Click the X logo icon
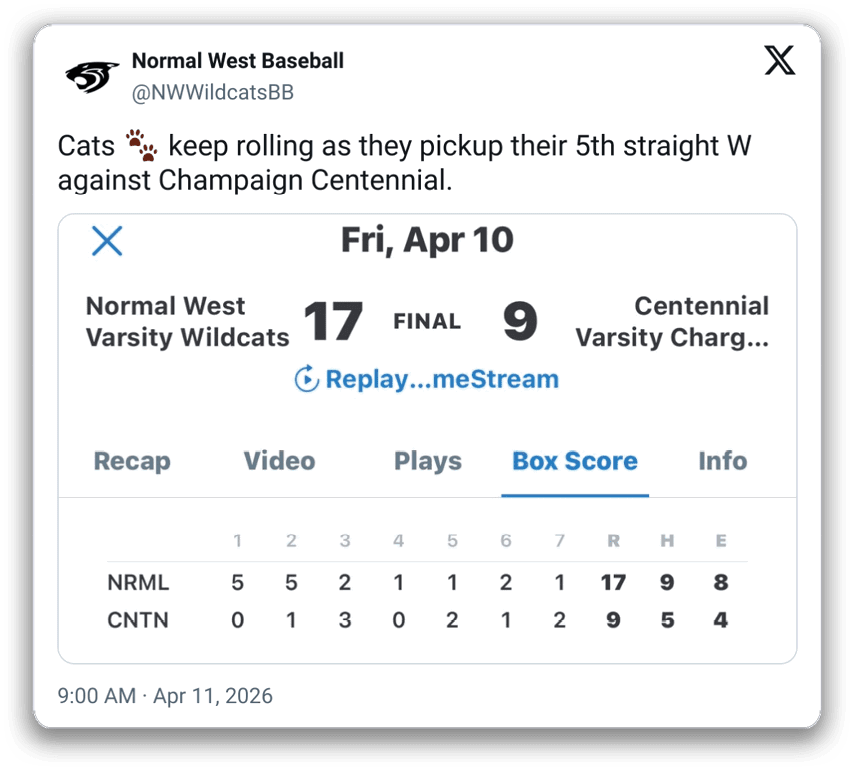Viewport: 854px width, 770px height. point(780,61)
